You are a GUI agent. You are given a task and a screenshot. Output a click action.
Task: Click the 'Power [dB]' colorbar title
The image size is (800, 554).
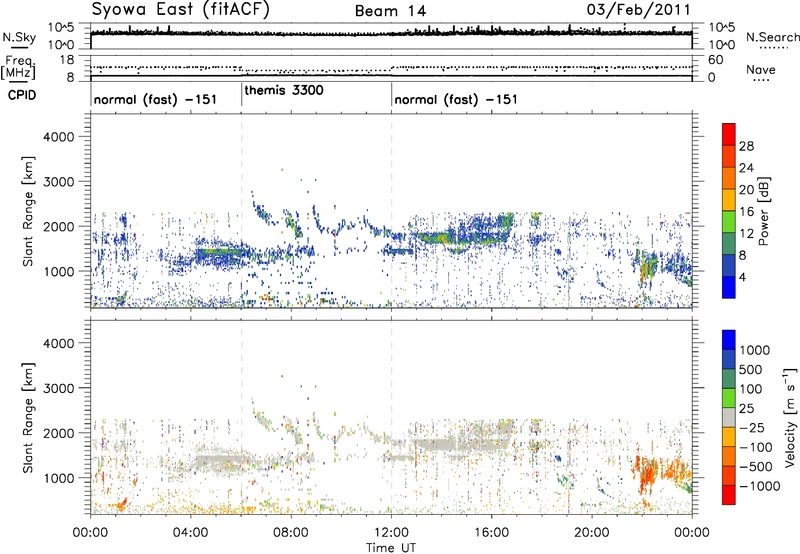click(764, 211)
